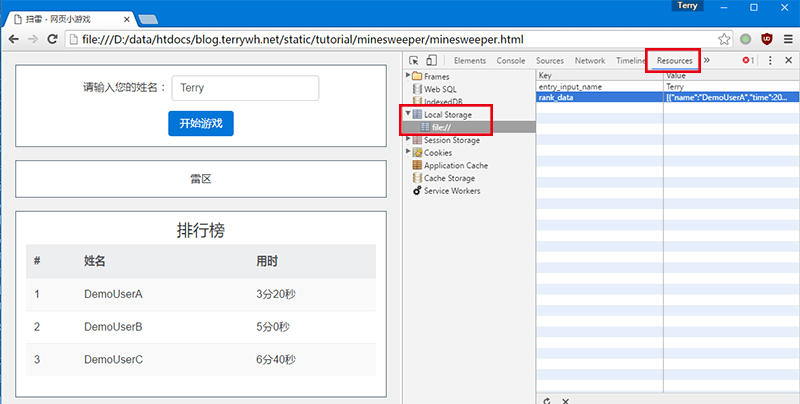
Task: Click the 姓名 column header
Action: point(95,261)
